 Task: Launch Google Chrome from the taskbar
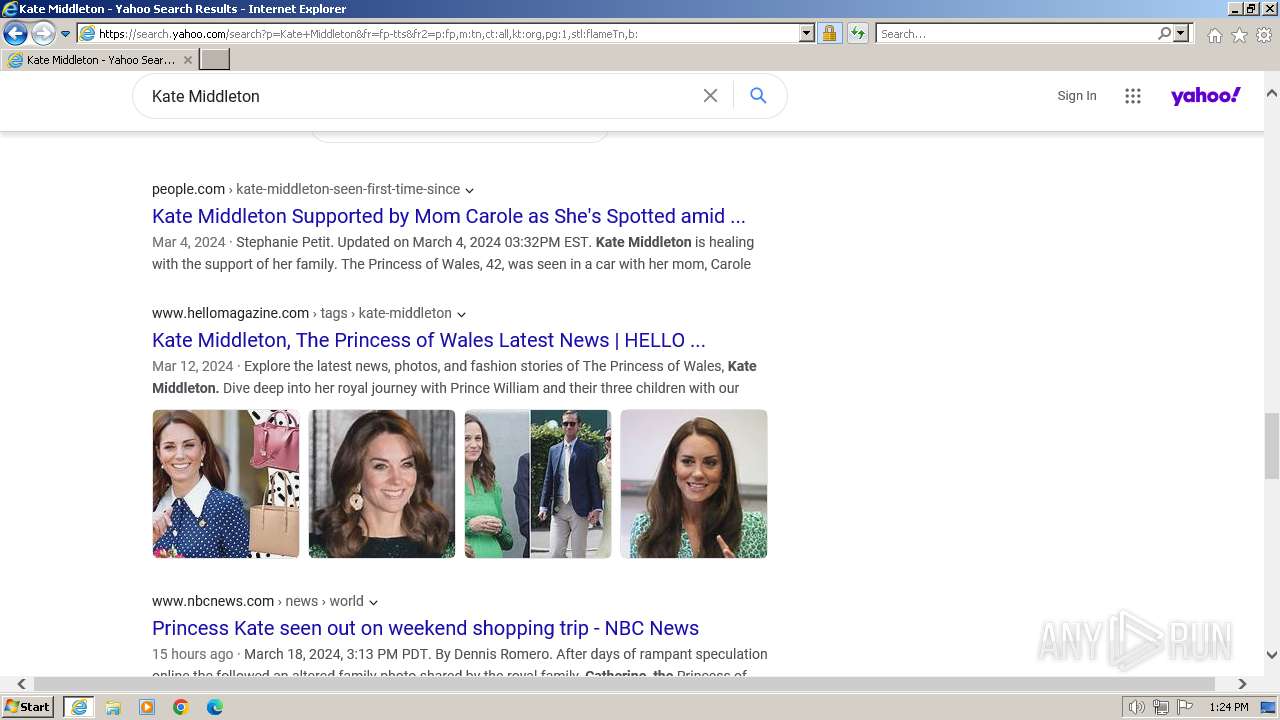(181, 707)
